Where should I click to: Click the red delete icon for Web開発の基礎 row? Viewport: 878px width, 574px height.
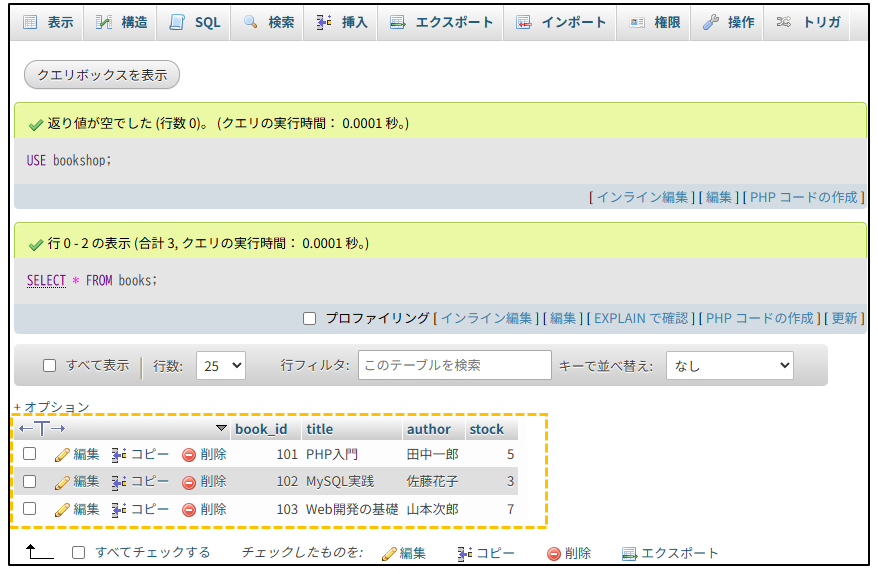click(x=189, y=509)
